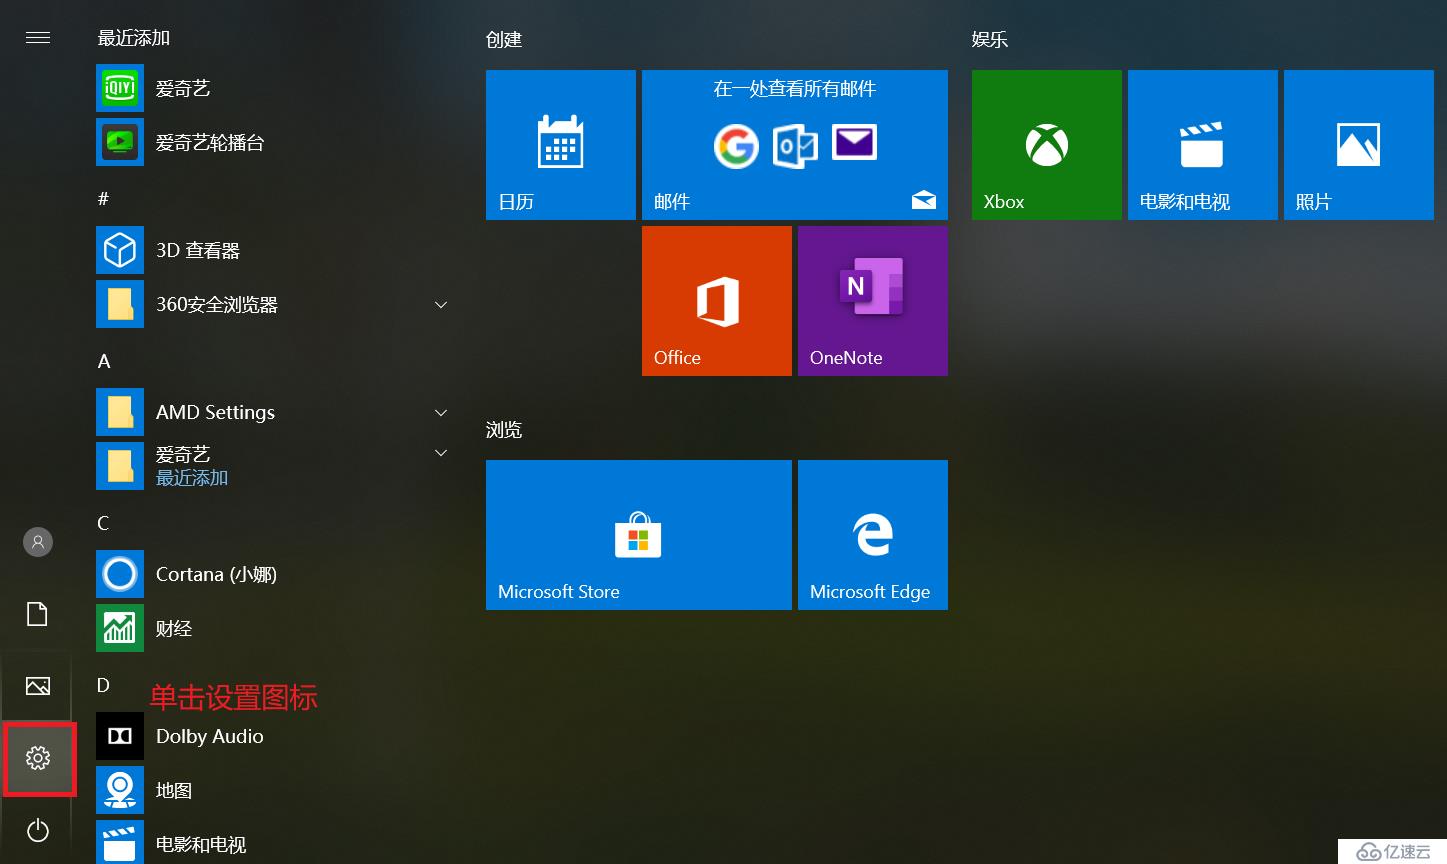Launch Dolby Audio
Viewport: 1447px width, 864px height.
274,736
